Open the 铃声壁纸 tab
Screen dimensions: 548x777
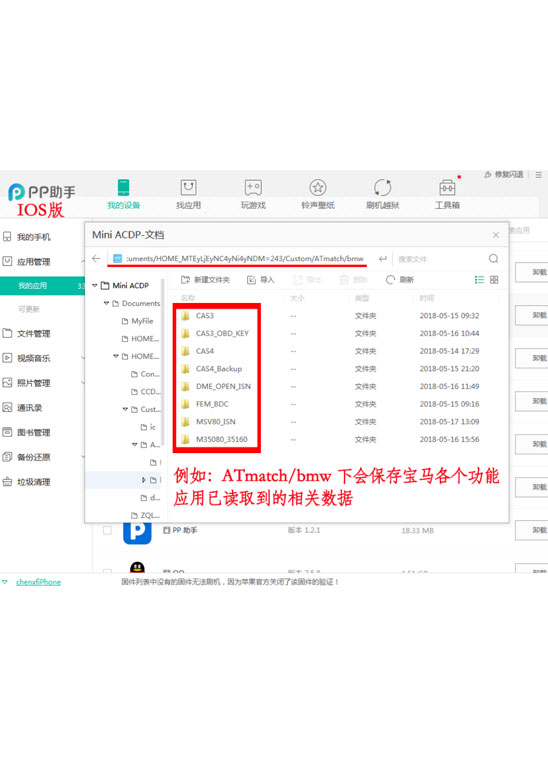click(318, 194)
